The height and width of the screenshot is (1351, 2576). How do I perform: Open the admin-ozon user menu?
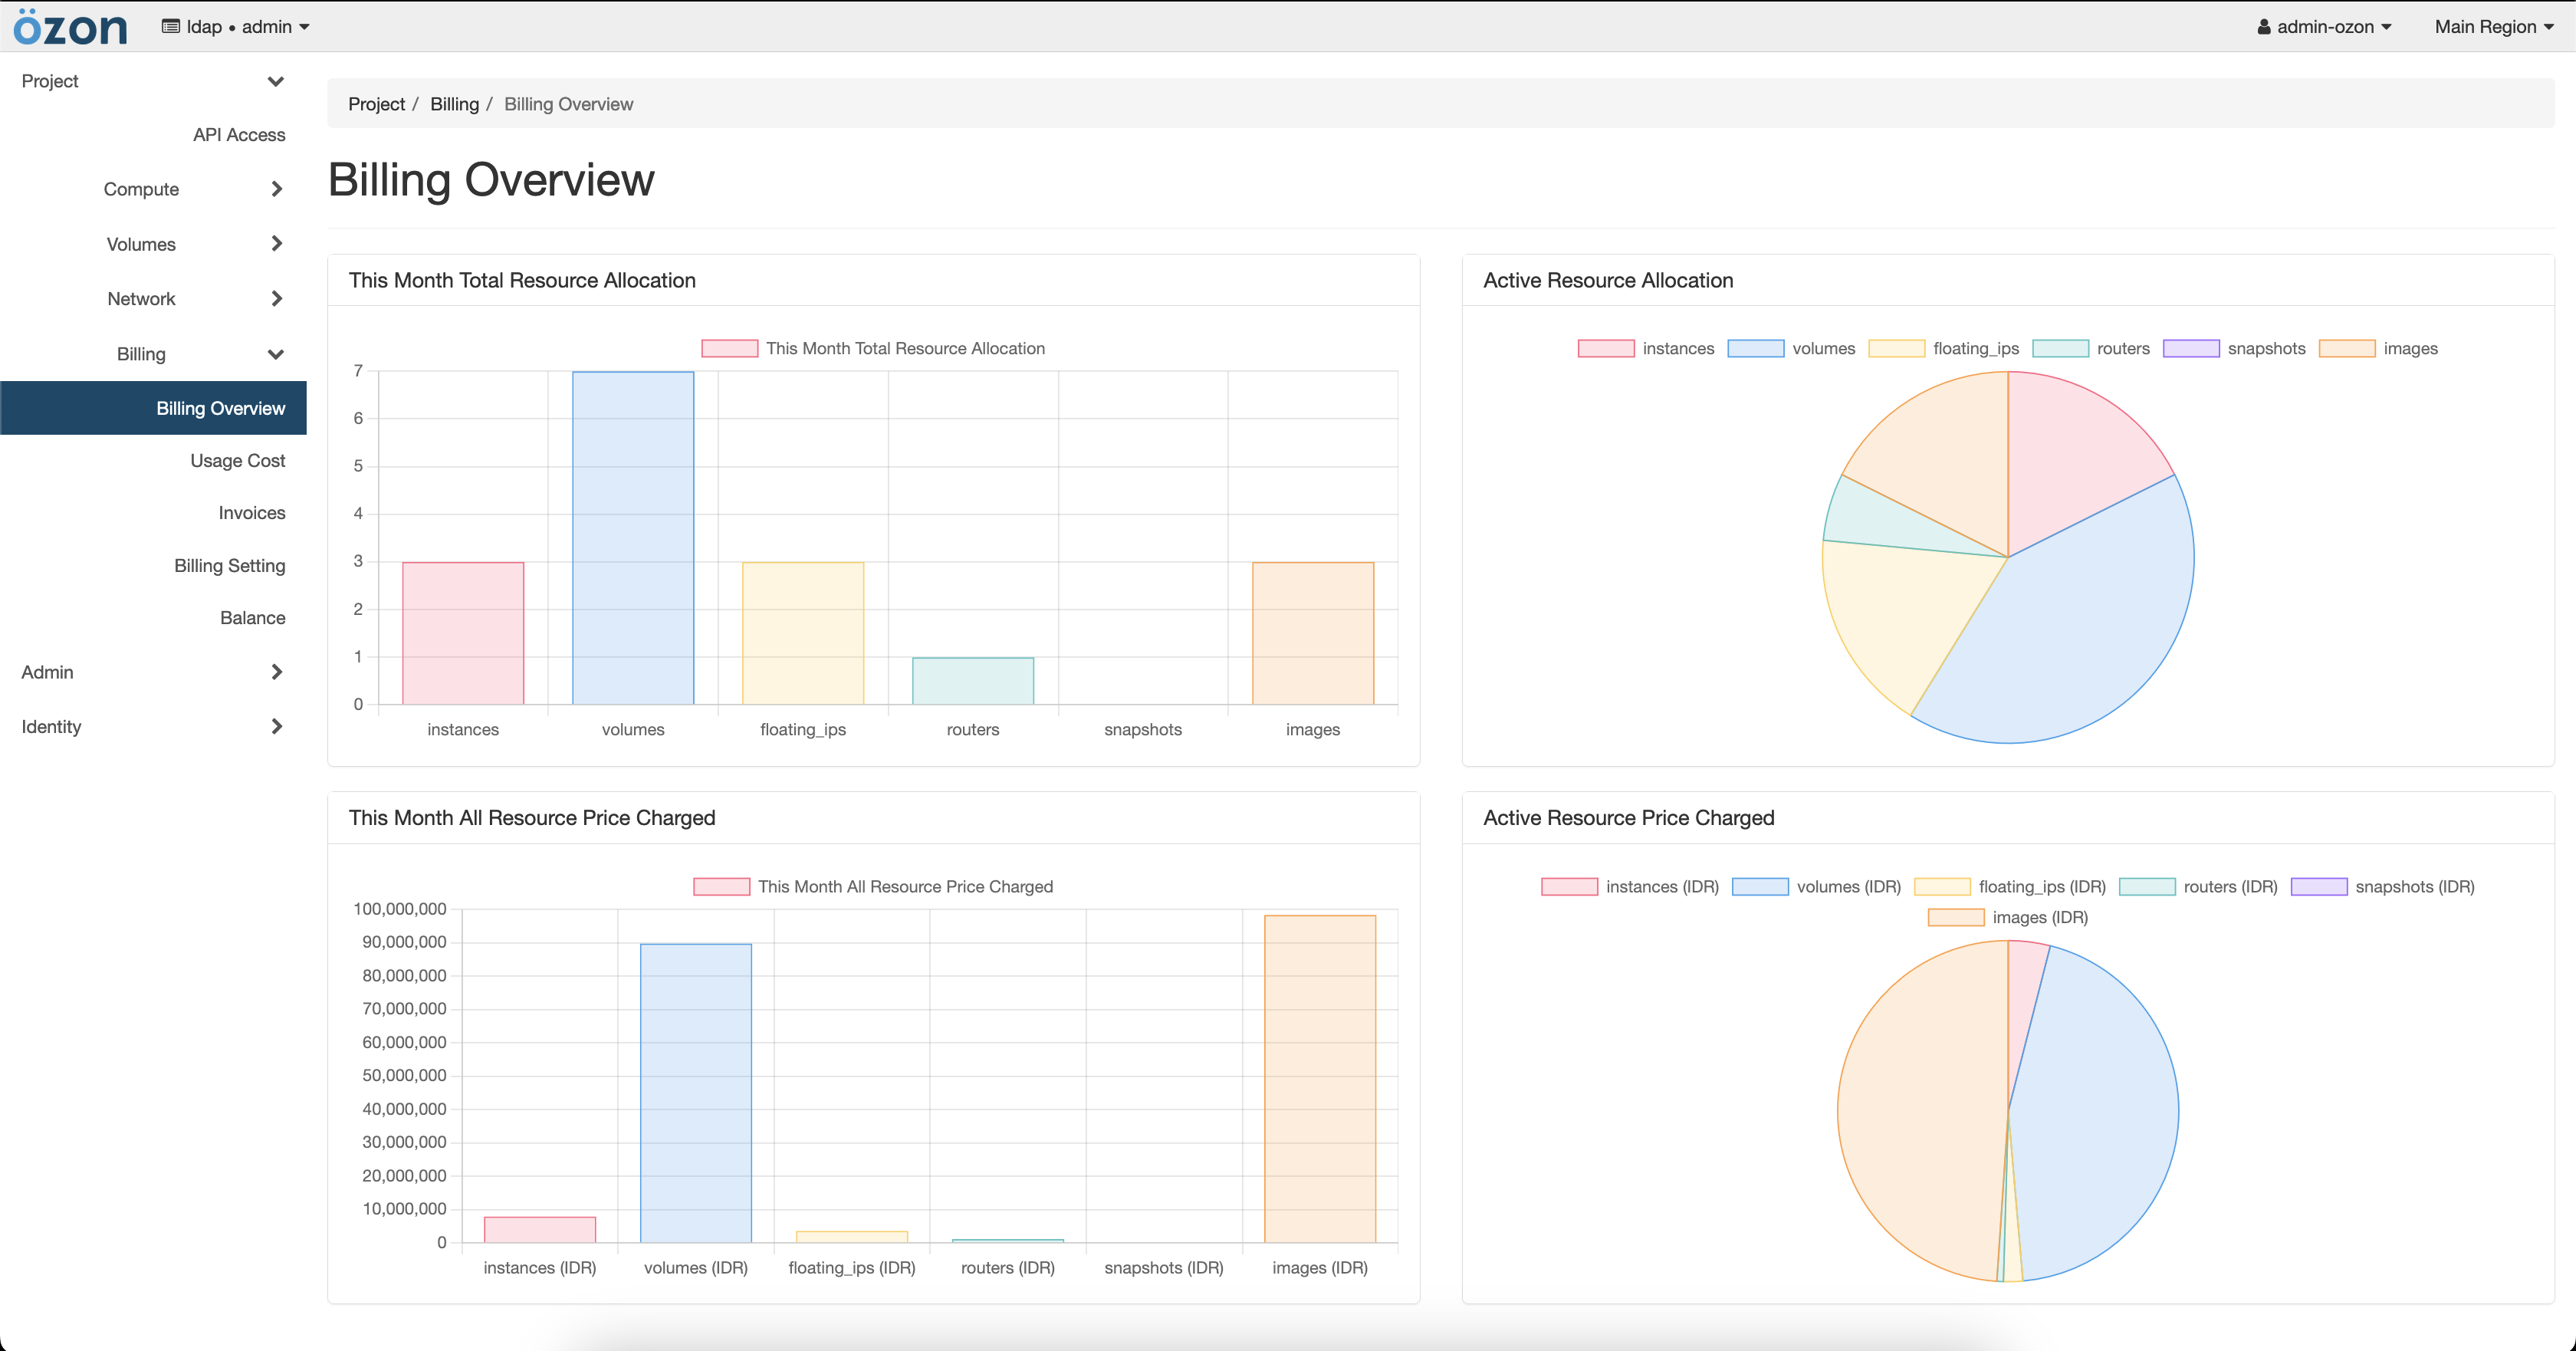click(2324, 27)
